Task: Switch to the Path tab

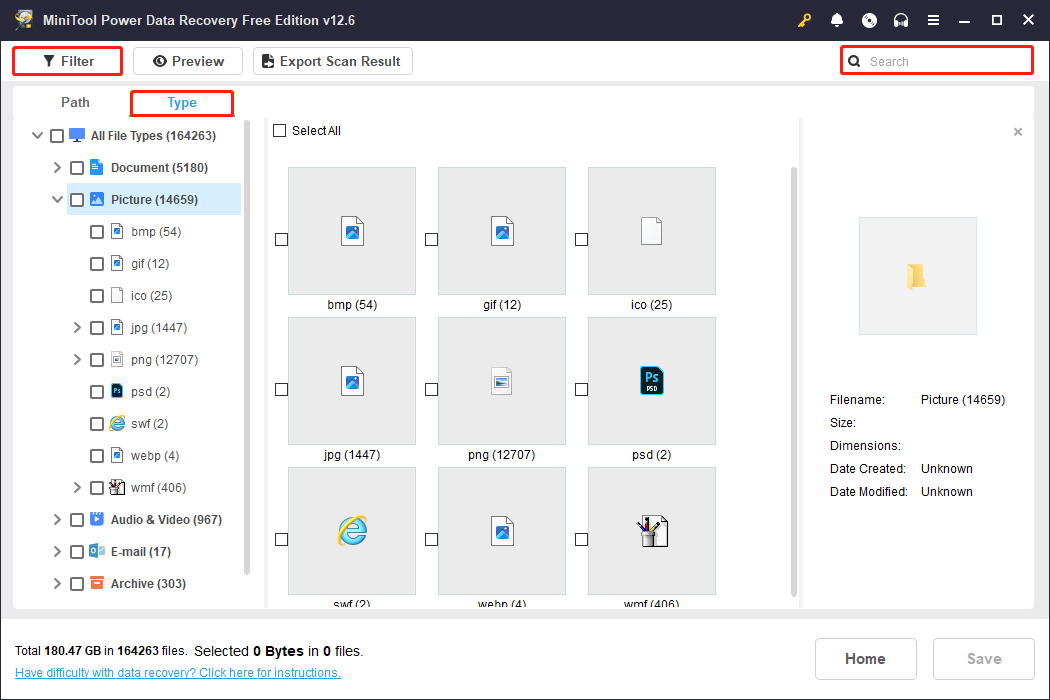Action: click(x=75, y=102)
